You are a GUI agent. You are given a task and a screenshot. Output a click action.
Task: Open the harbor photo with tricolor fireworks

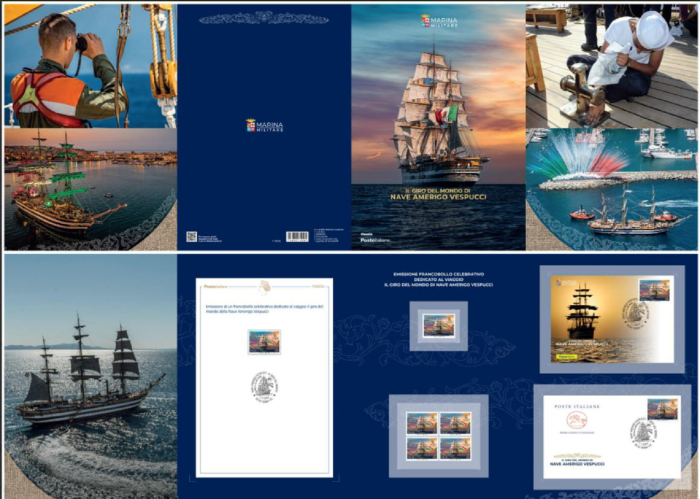[611, 189]
